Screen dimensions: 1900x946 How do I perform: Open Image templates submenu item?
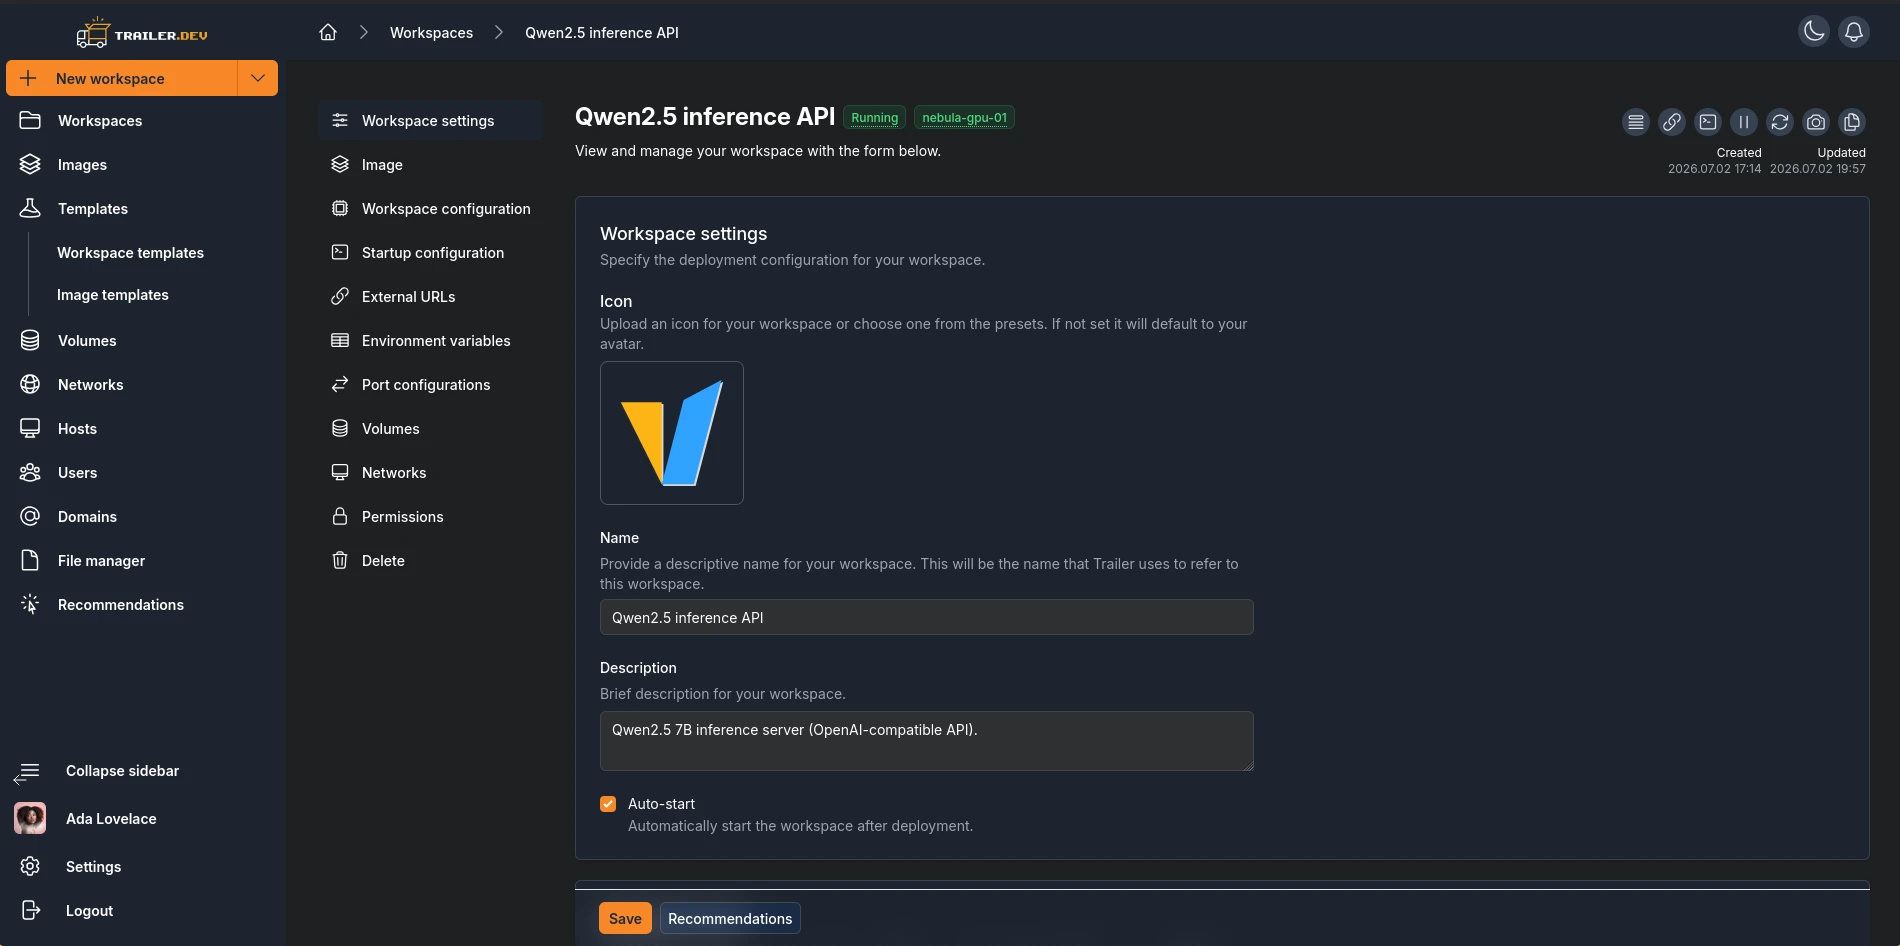click(x=113, y=295)
